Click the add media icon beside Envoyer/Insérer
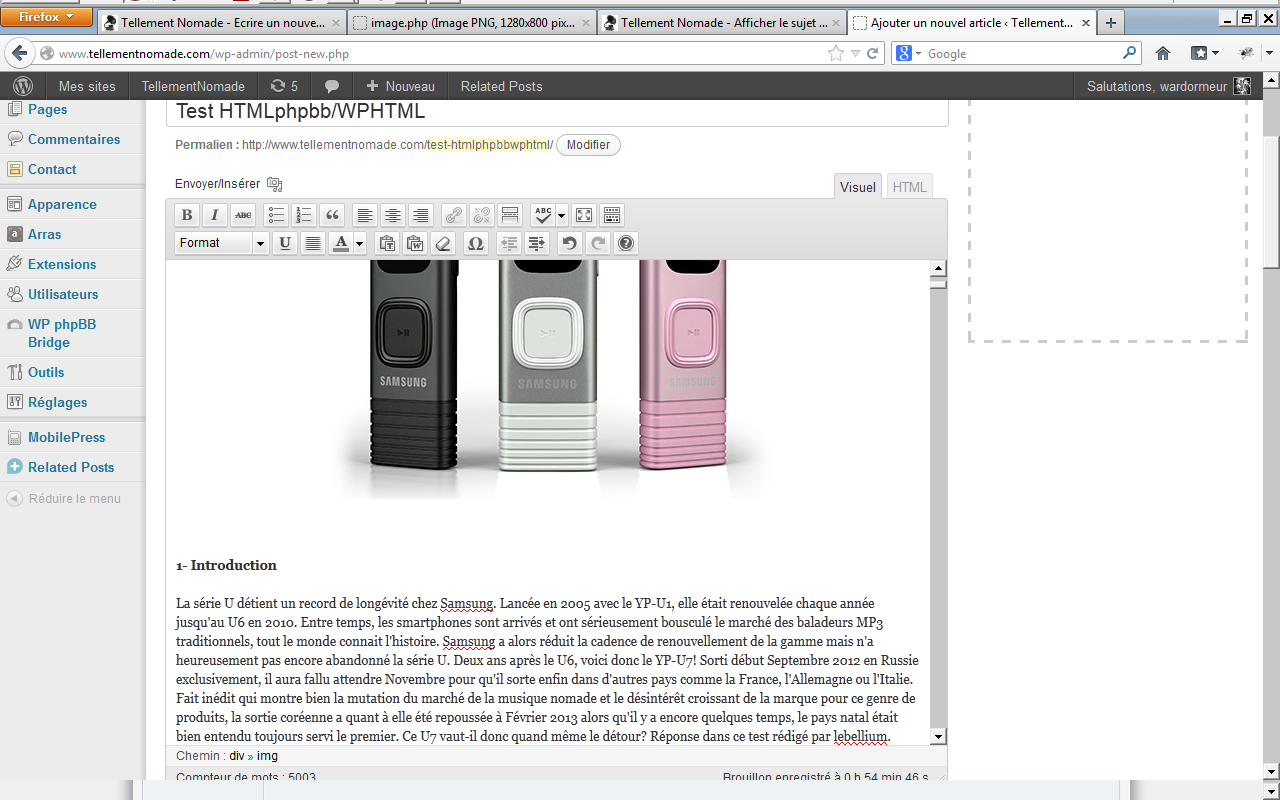 point(275,184)
